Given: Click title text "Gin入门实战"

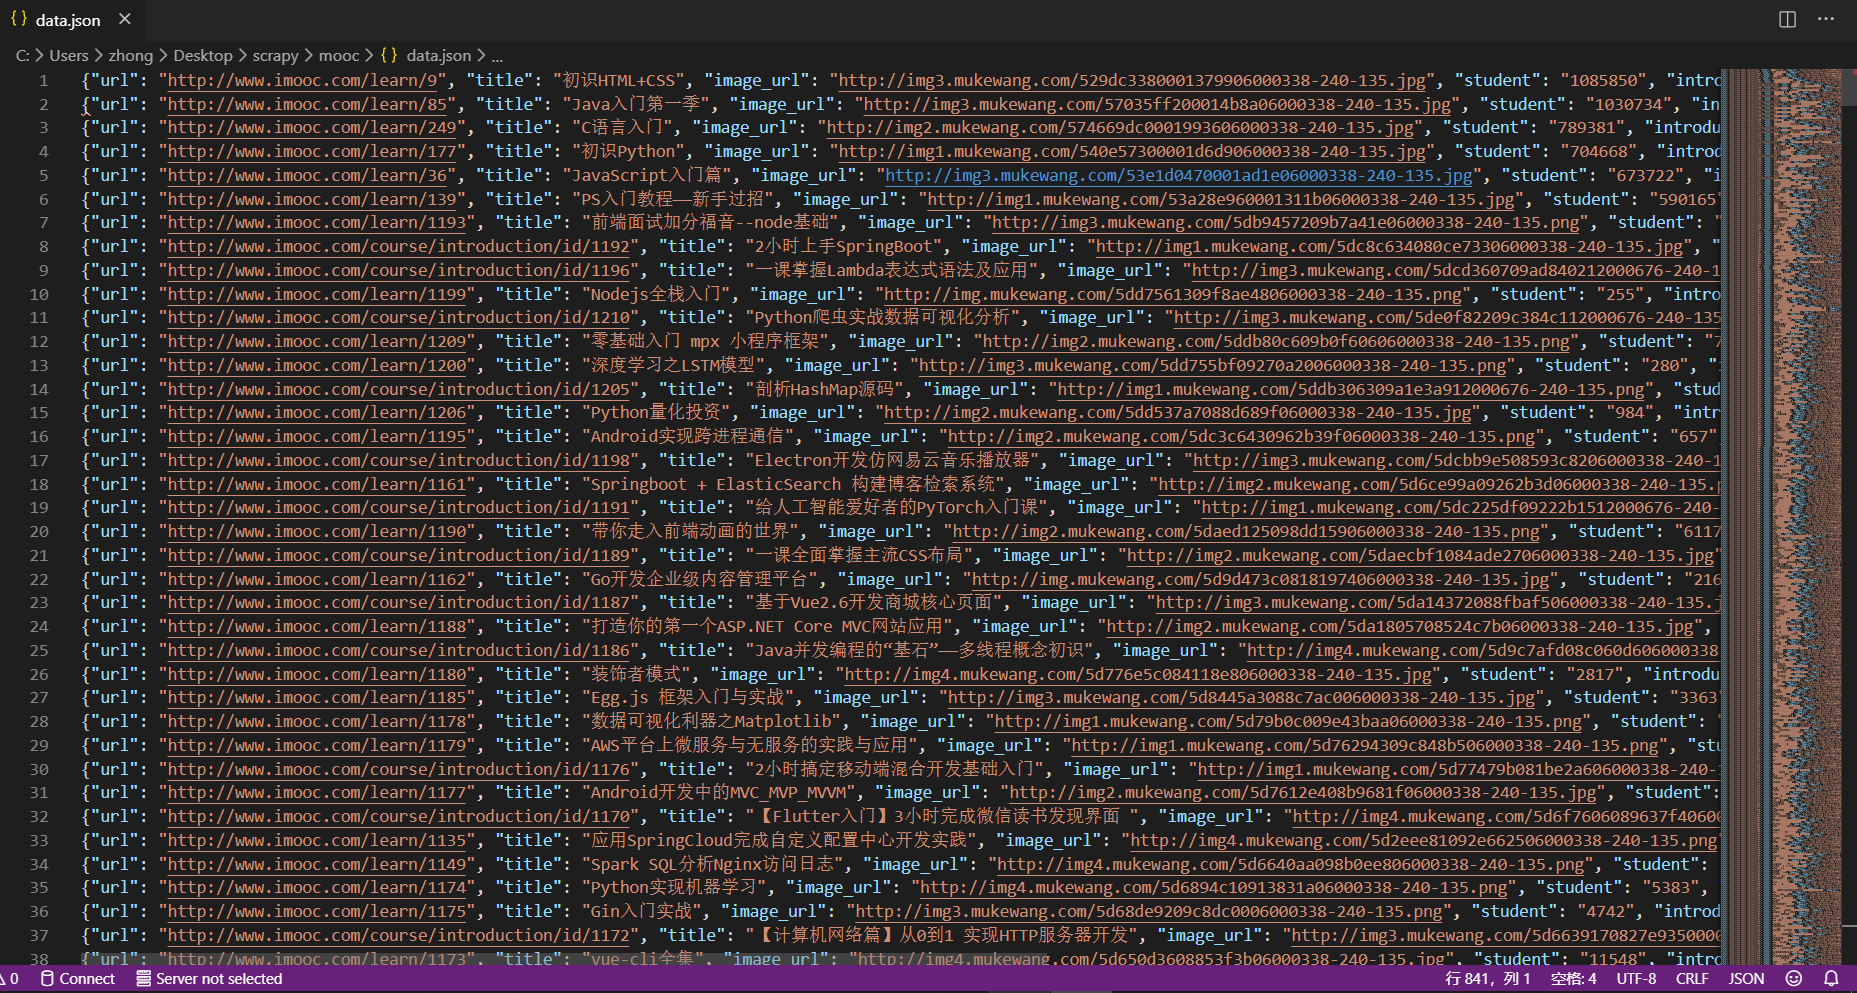Looking at the screenshot, I should click(641, 912).
